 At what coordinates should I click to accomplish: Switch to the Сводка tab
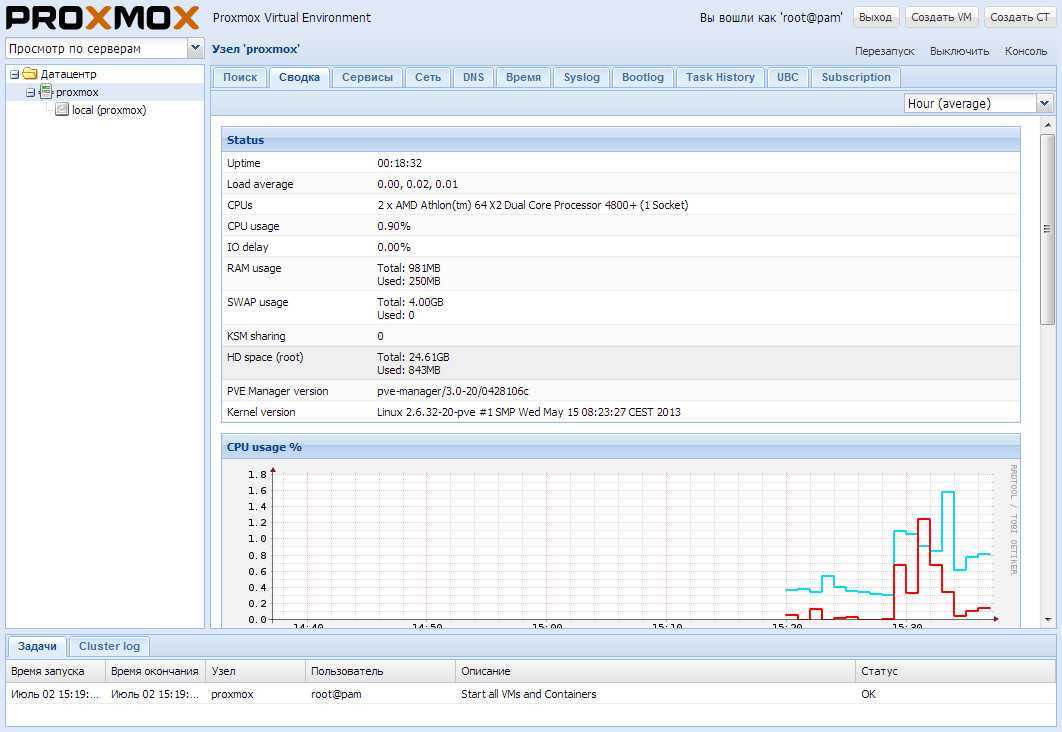click(x=299, y=77)
